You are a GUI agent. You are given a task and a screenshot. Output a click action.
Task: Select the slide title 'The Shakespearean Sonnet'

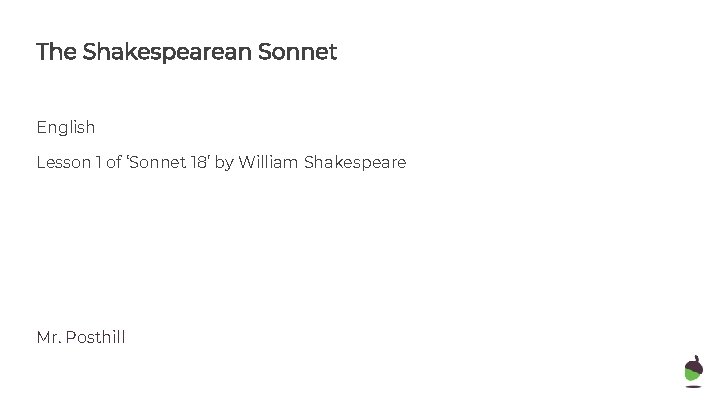tap(186, 52)
